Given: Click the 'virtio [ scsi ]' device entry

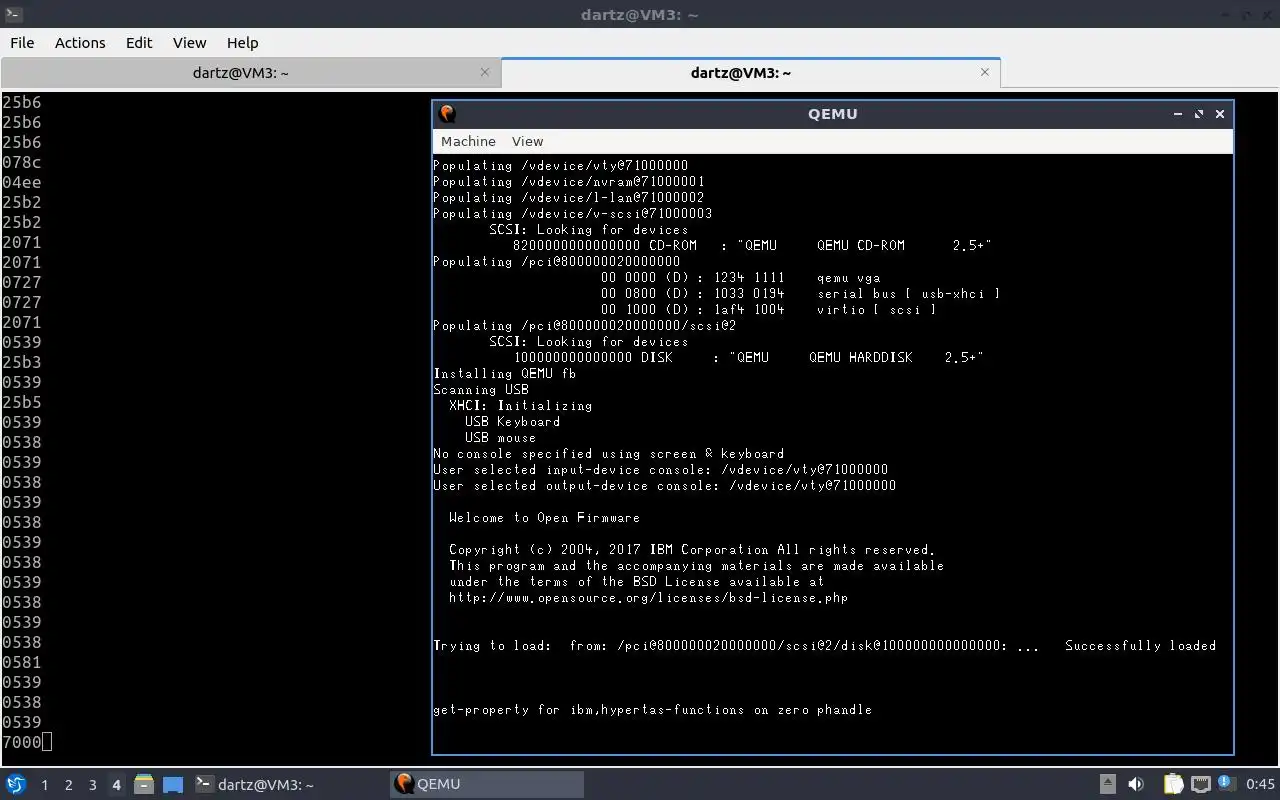Looking at the screenshot, I should coord(876,310).
